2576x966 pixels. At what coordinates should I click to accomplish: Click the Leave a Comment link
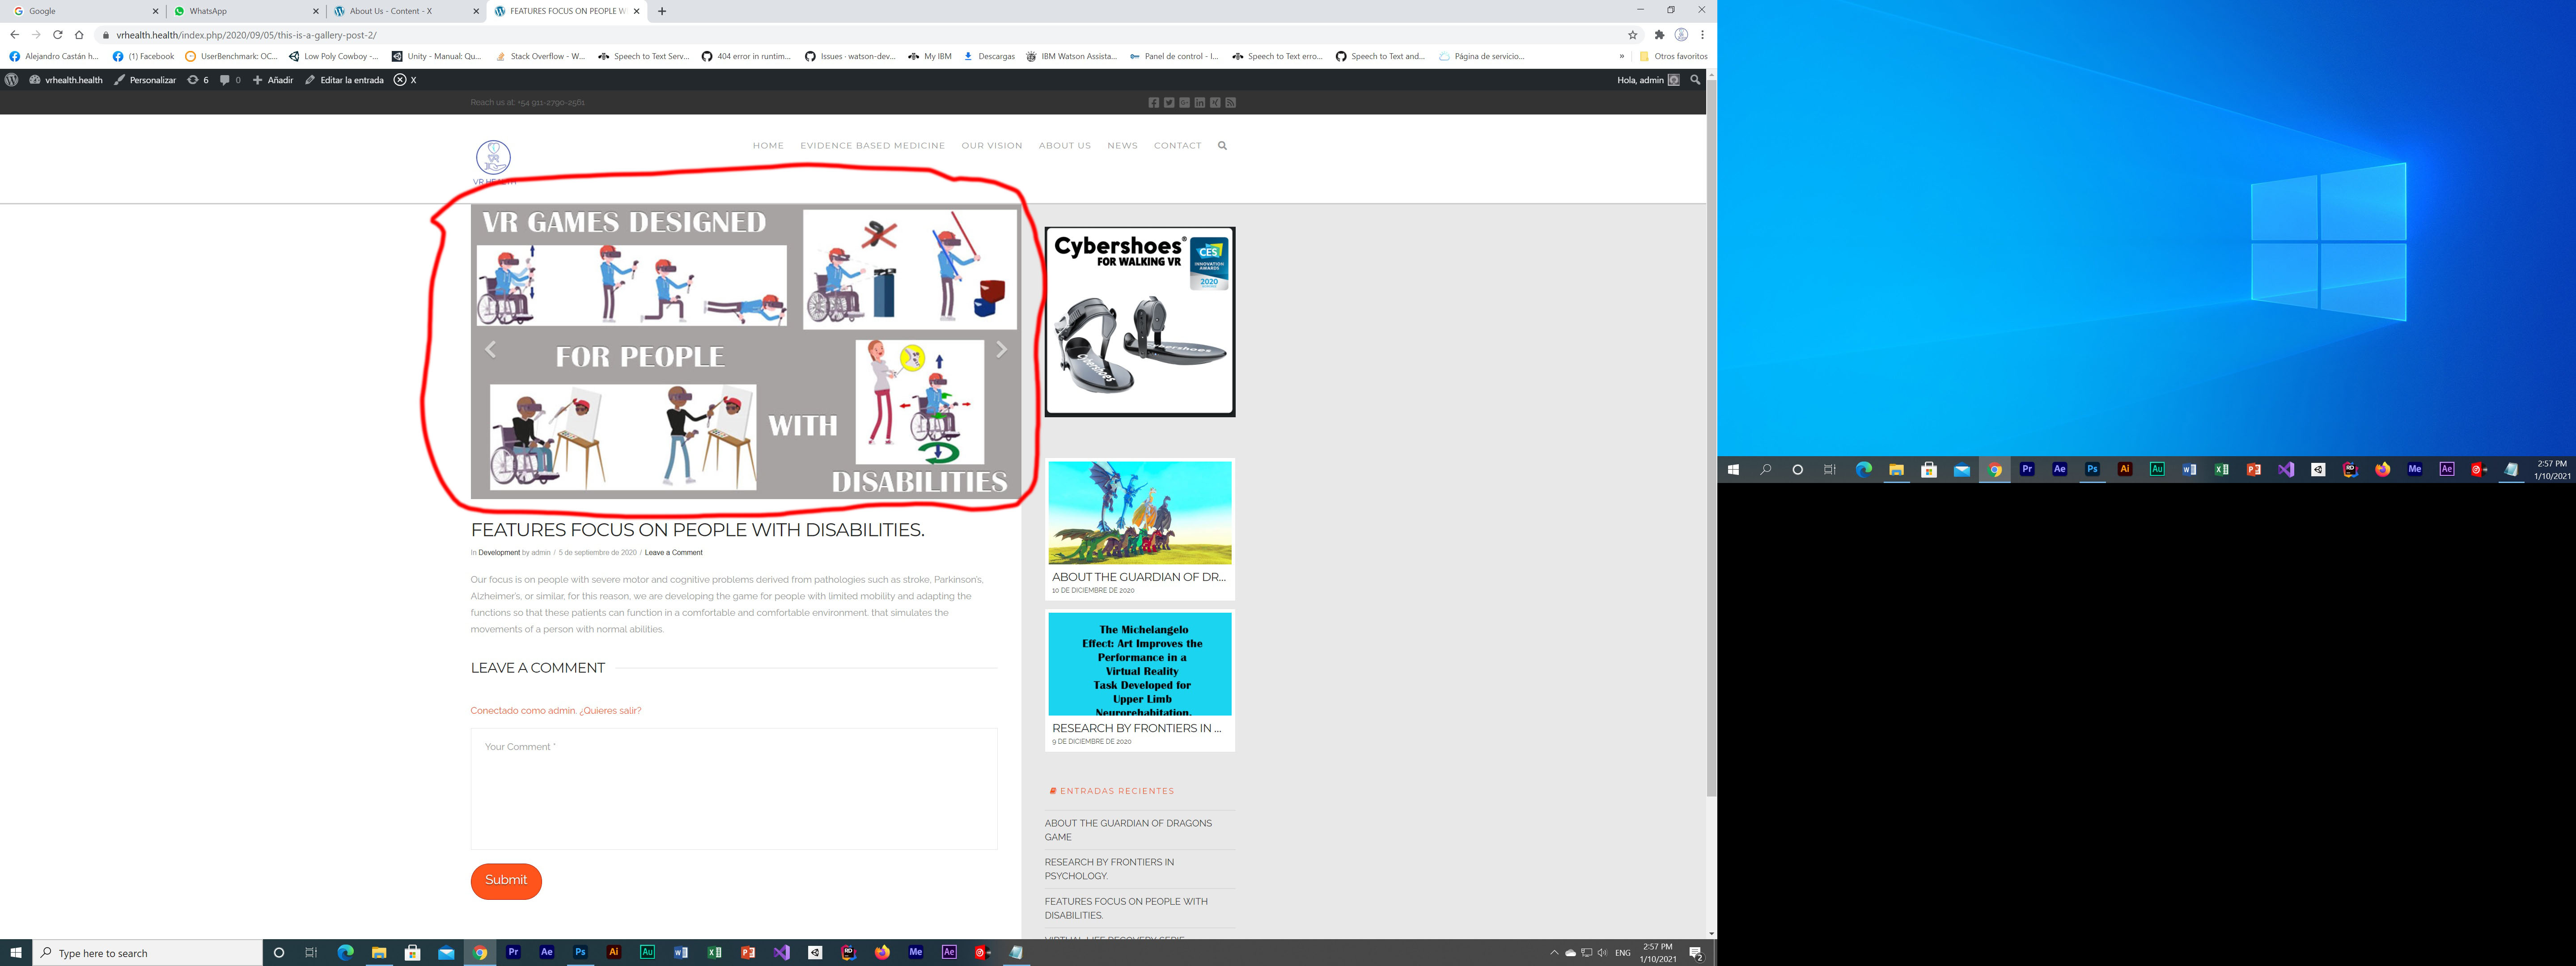coord(674,553)
